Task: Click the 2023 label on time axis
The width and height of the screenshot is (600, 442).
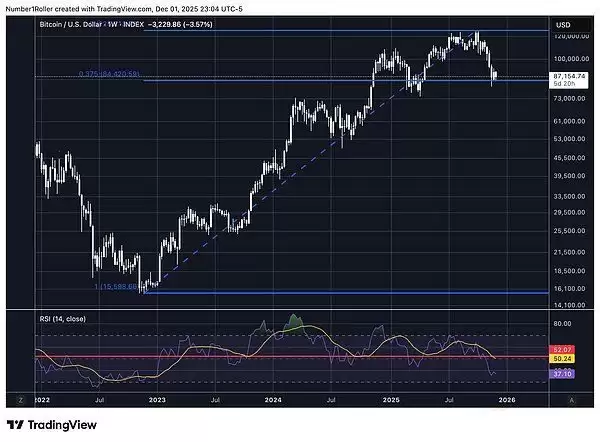Action: tap(157, 398)
